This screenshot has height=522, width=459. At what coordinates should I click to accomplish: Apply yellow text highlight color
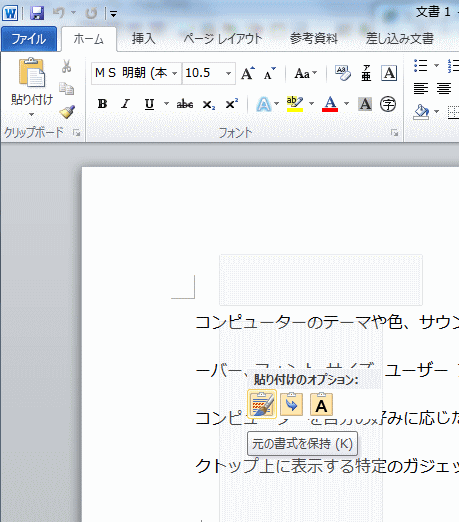tap(295, 104)
